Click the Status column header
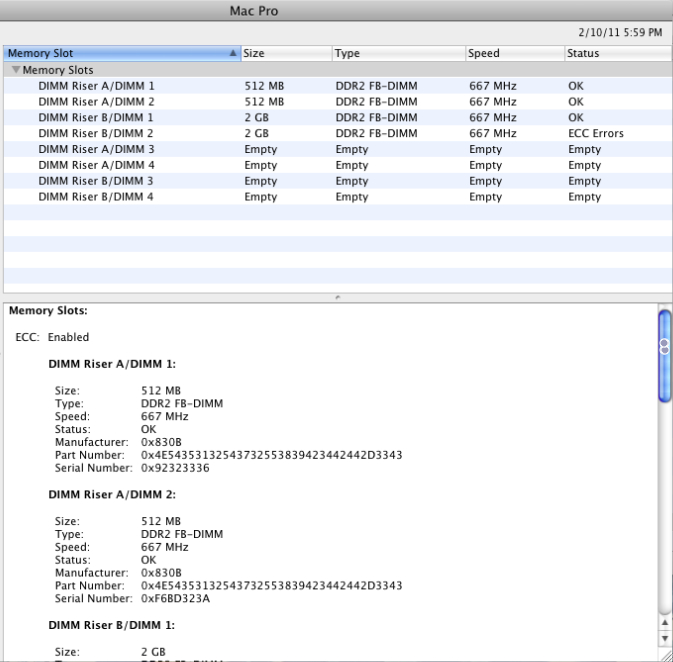 (x=618, y=53)
